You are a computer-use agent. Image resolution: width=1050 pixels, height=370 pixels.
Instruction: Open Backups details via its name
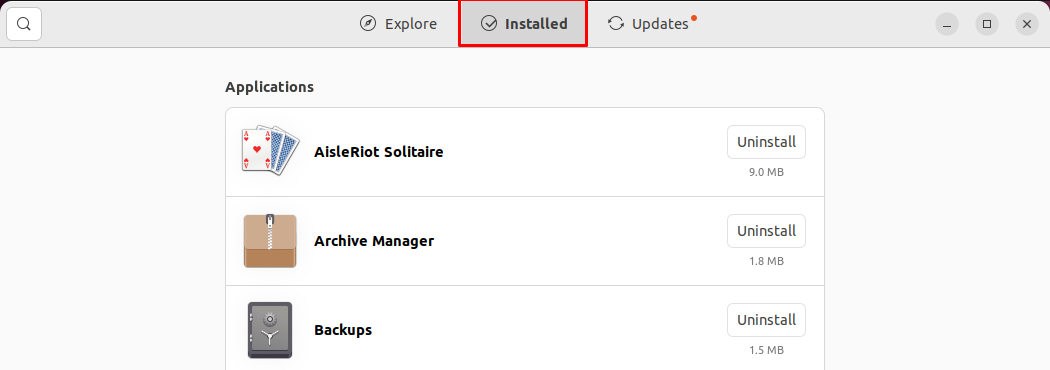click(343, 330)
